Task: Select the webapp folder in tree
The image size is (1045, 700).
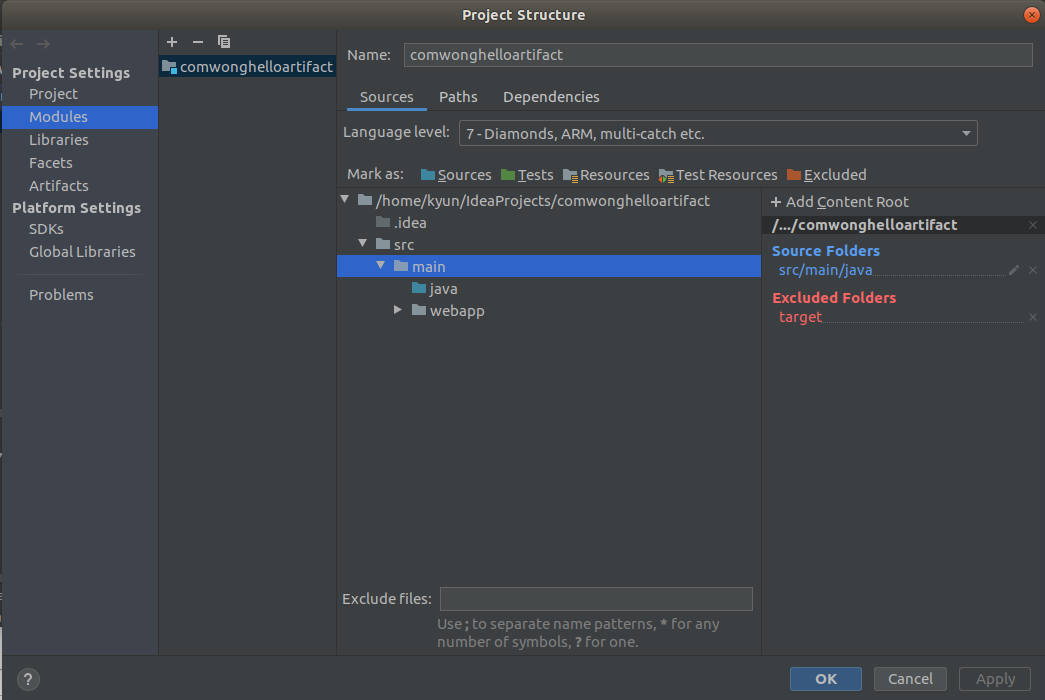Action: tap(448, 311)
